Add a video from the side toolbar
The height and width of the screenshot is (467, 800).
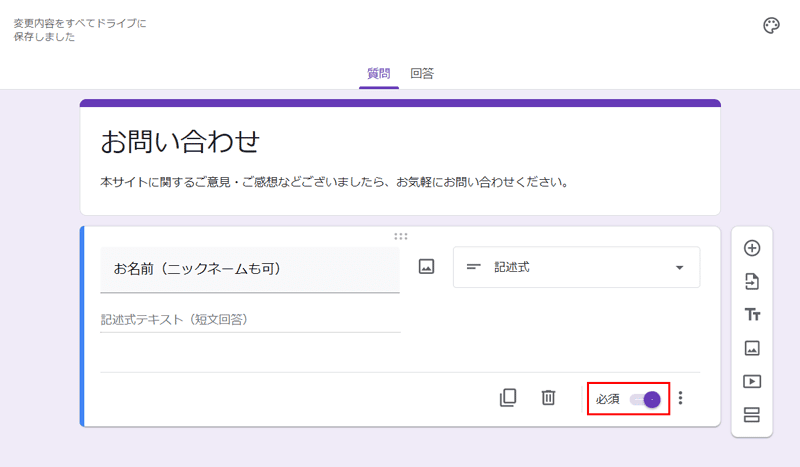point(752,381)
